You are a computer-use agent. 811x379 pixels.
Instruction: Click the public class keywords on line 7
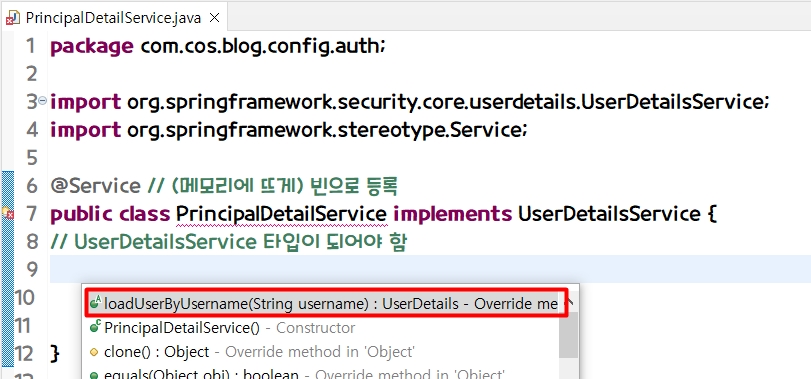click(110, 214)
